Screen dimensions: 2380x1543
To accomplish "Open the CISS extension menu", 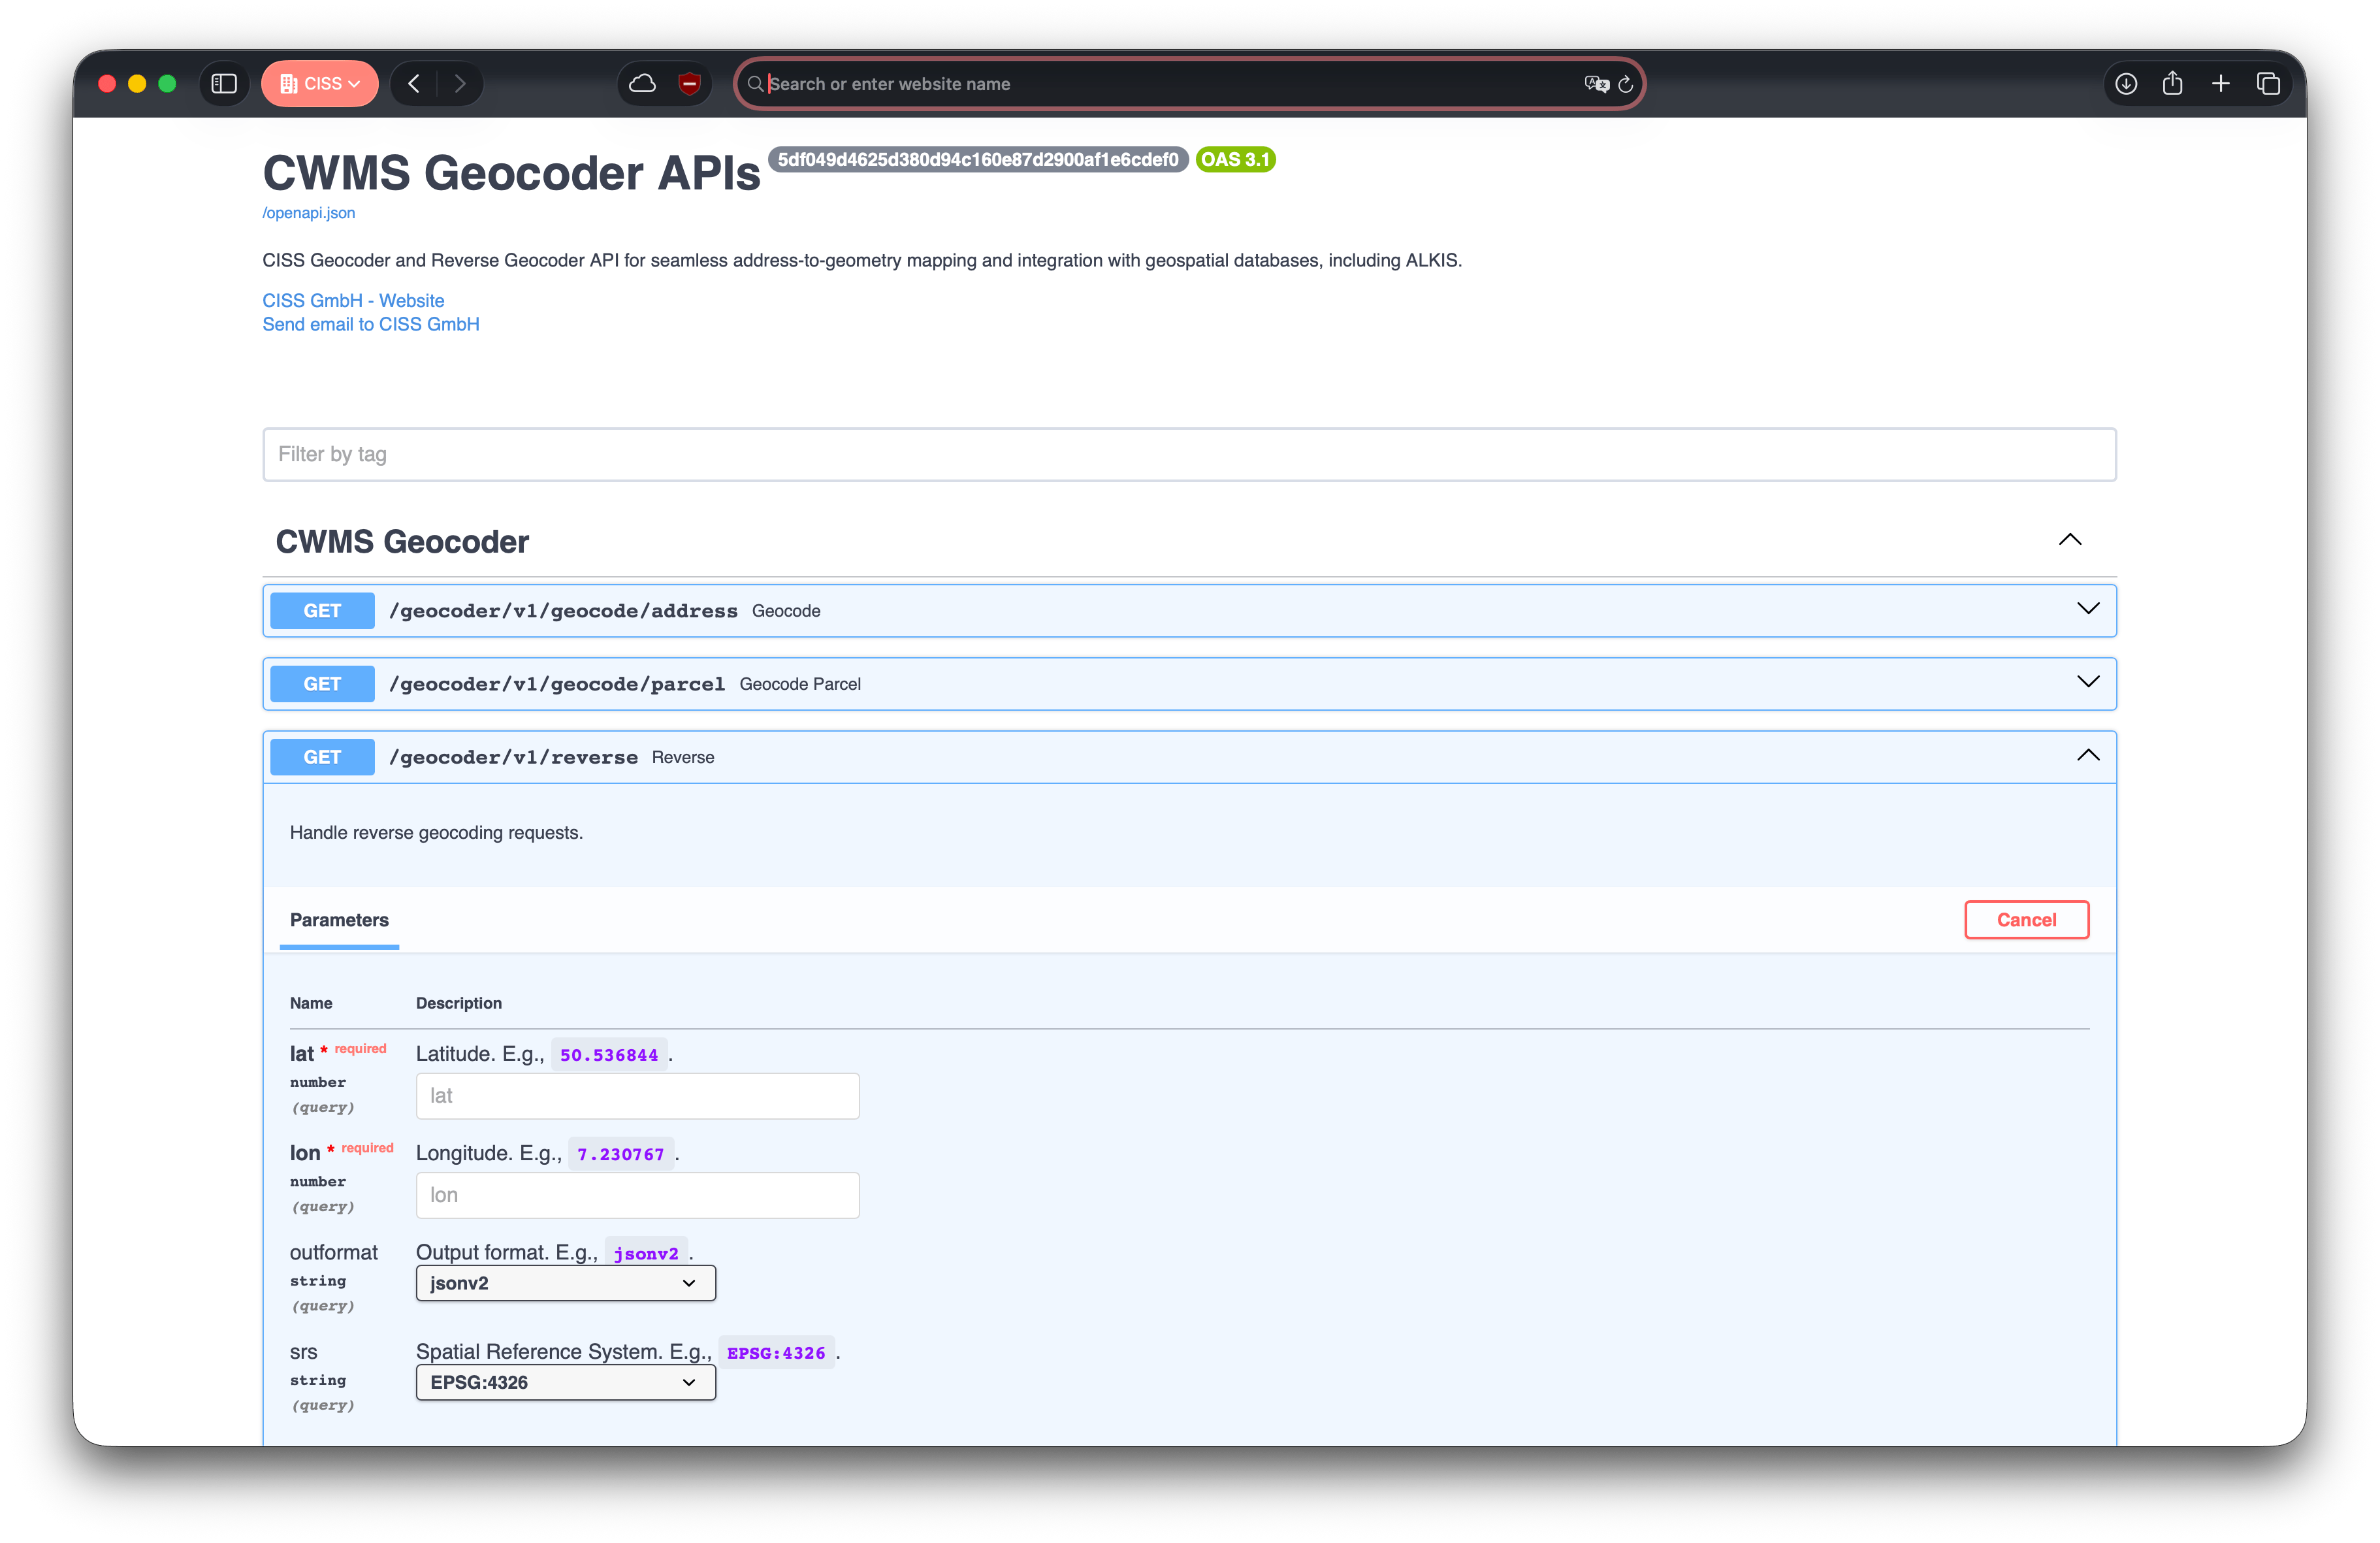I will coord(319,83).
